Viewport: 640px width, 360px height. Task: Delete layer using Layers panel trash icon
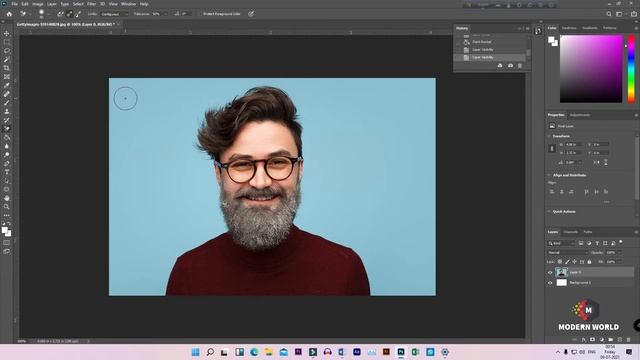point(629,340)
